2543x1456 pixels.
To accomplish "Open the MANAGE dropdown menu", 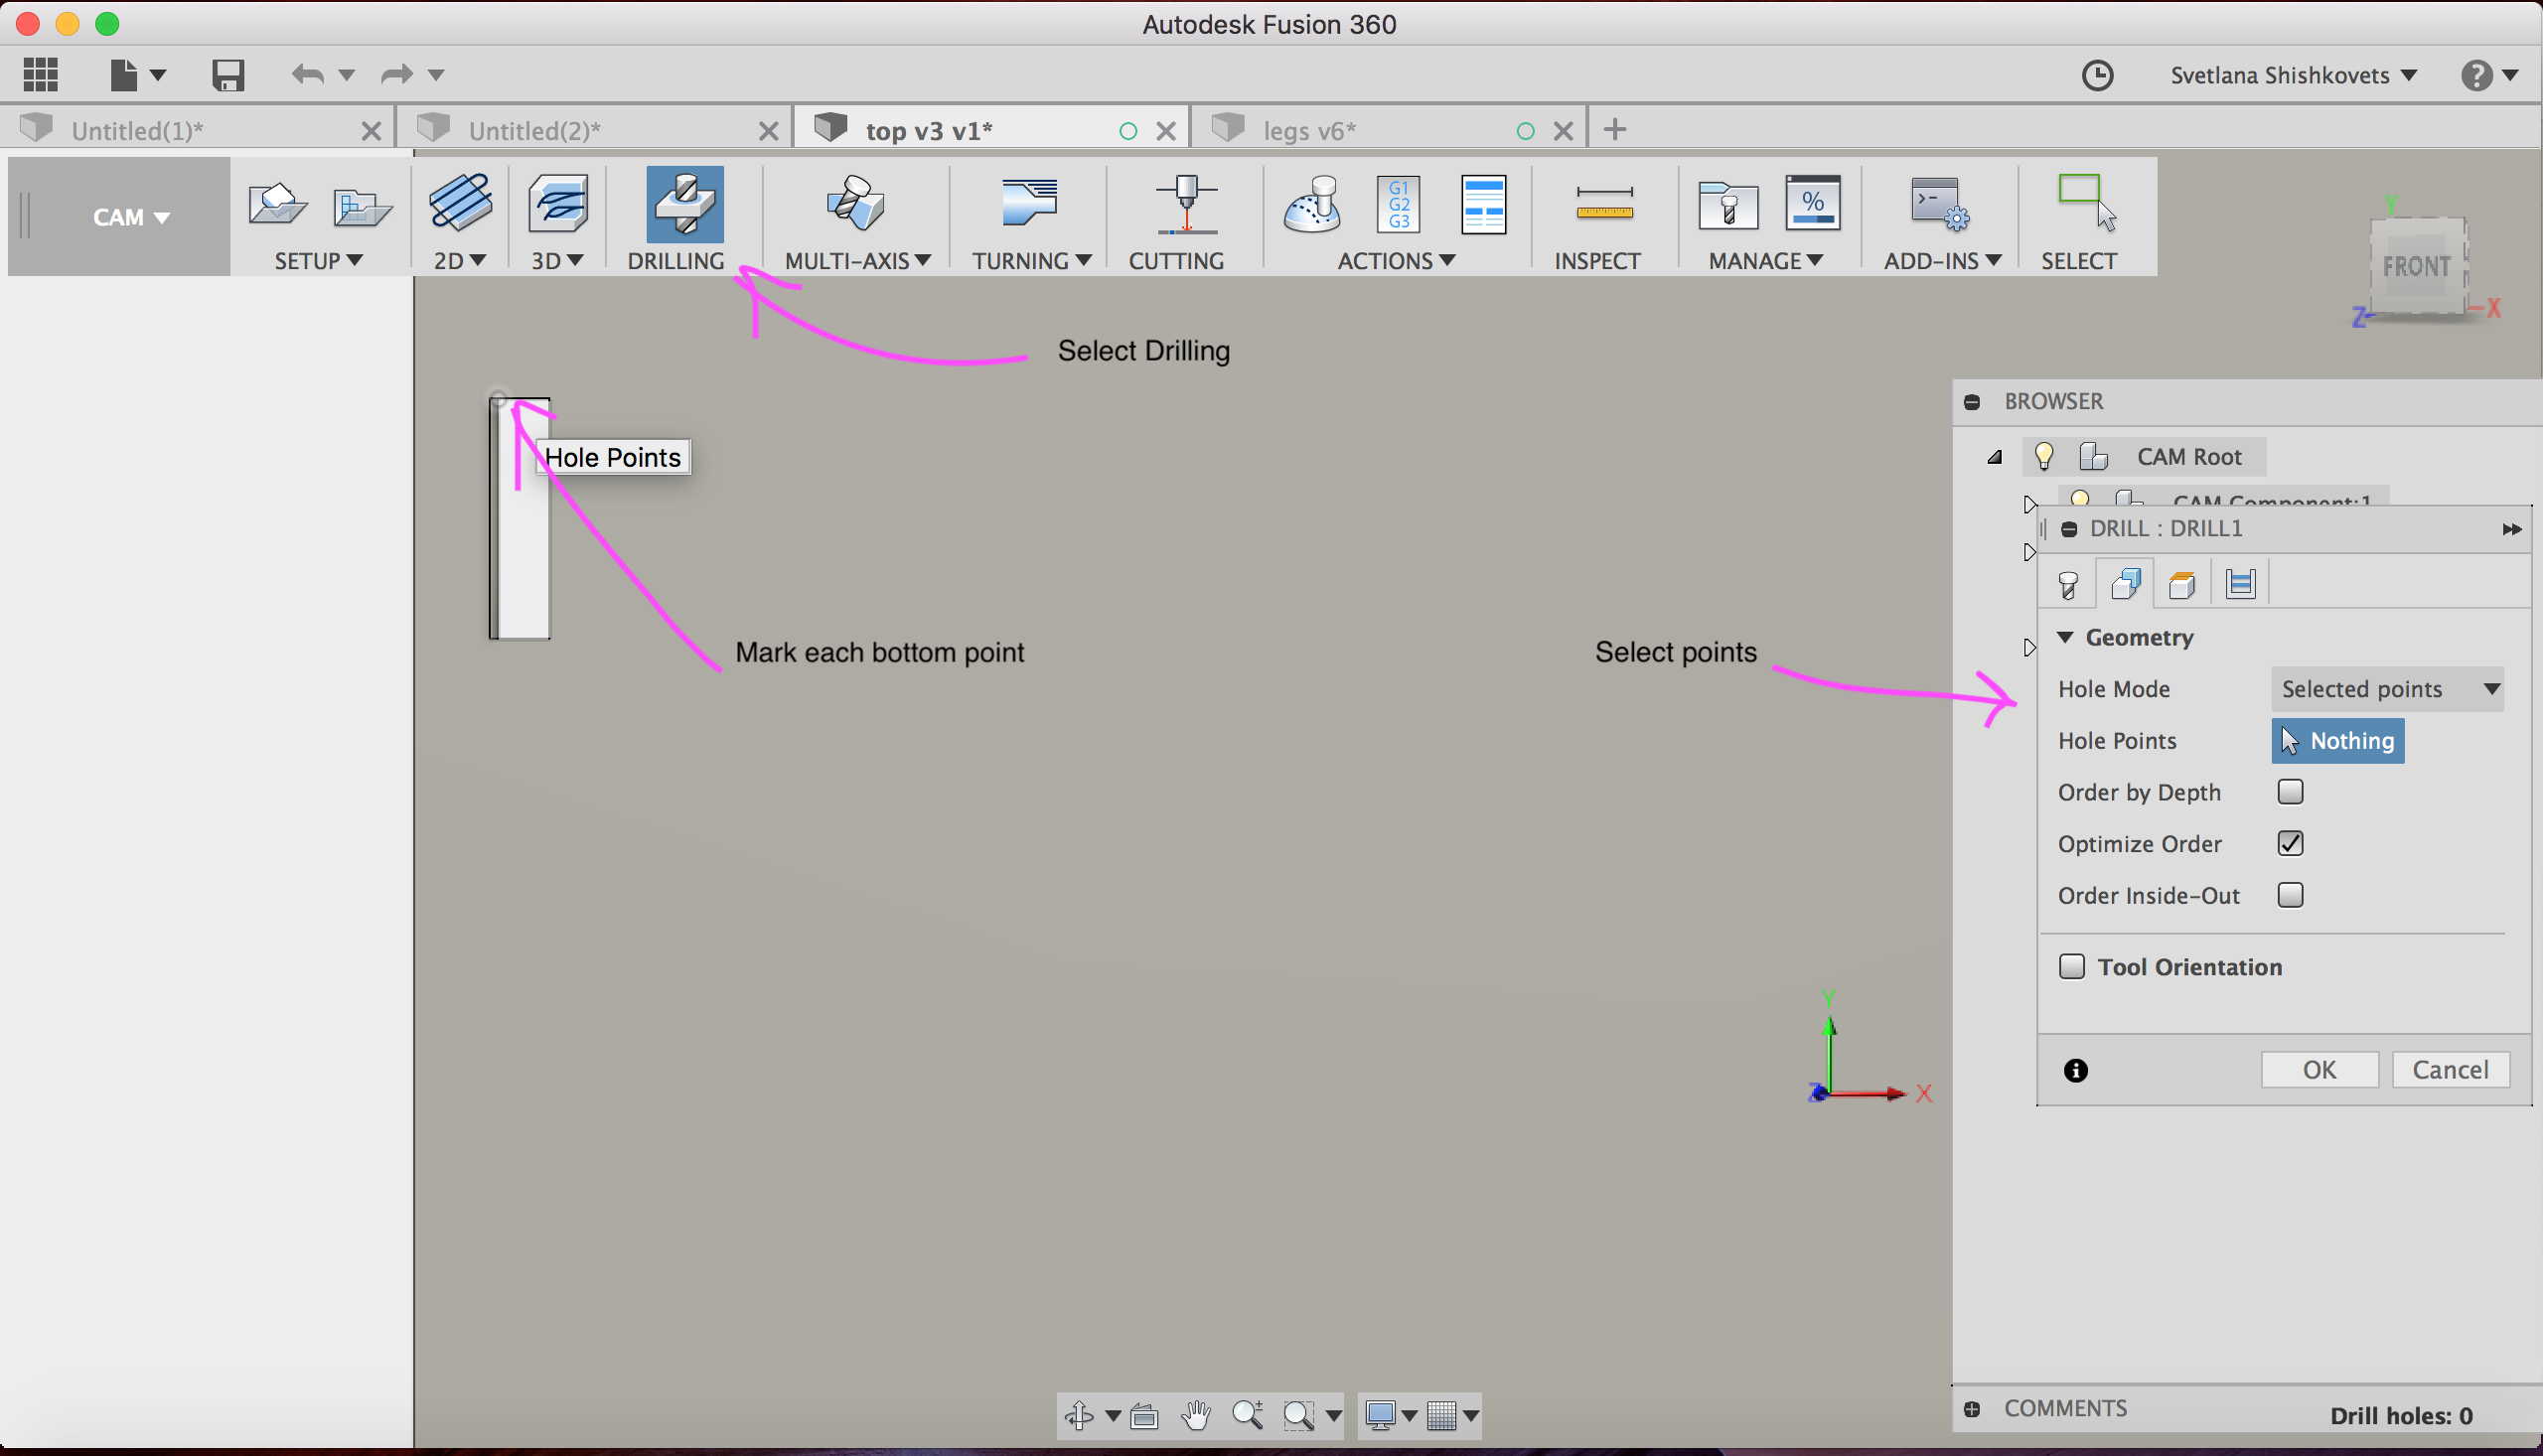I will pos(1765,261).
